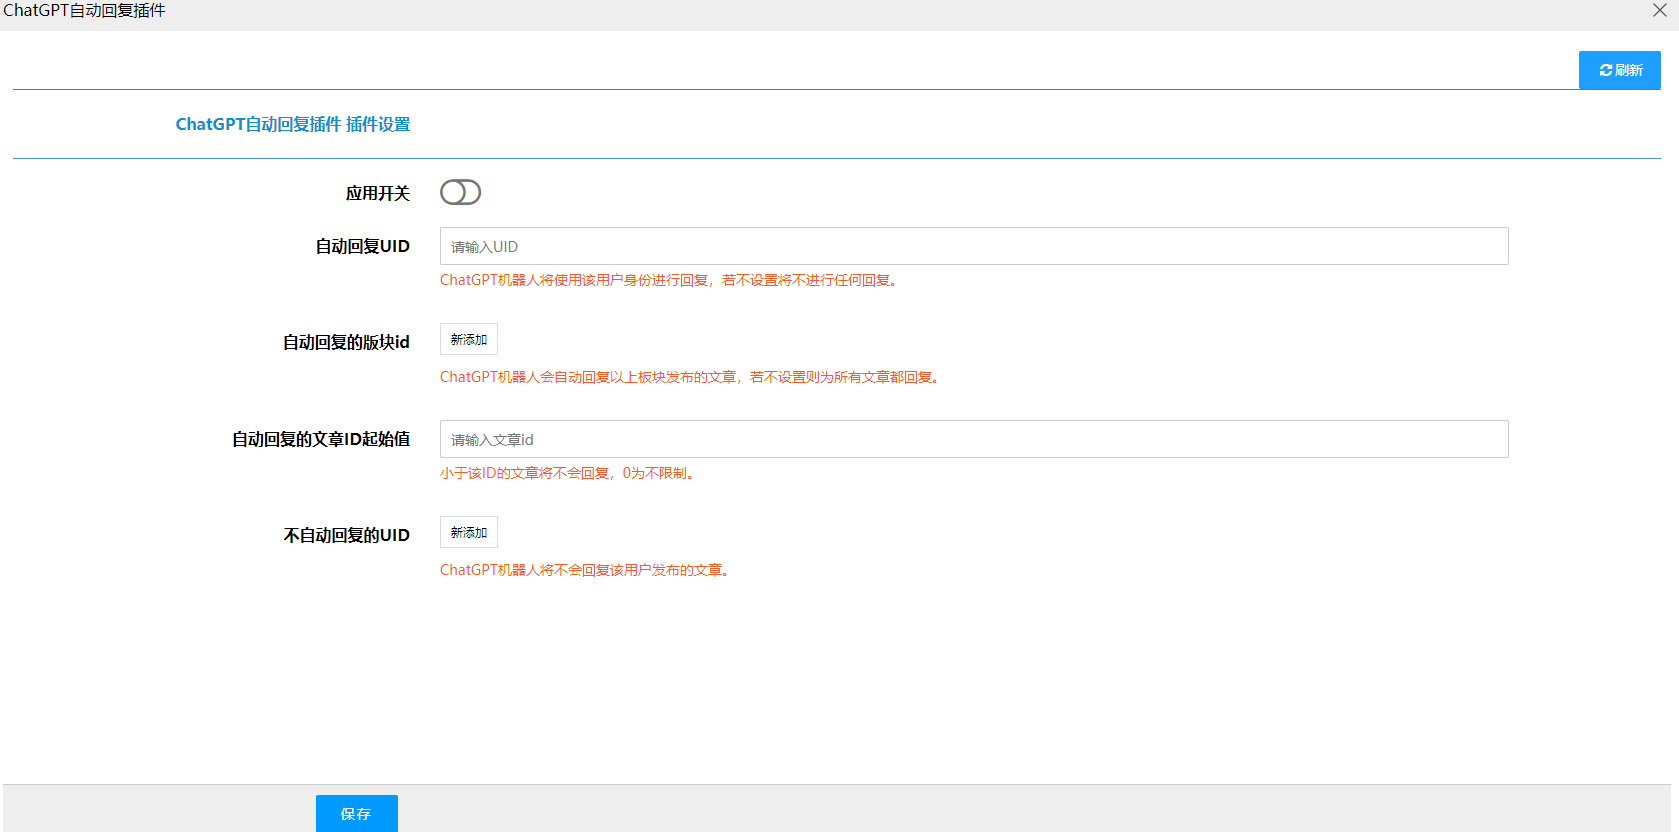Click the 应用开关 label
This screenshot has height=832, width=1679.
pos(378,193)
